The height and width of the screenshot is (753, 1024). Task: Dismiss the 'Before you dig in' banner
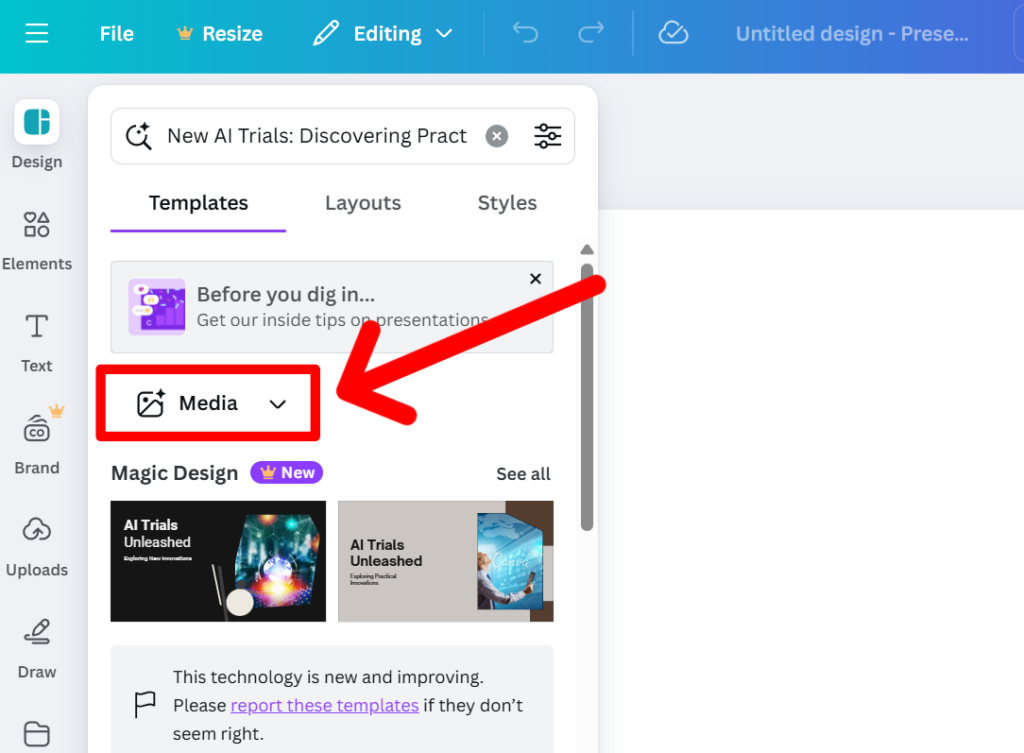tap(536, 279)
